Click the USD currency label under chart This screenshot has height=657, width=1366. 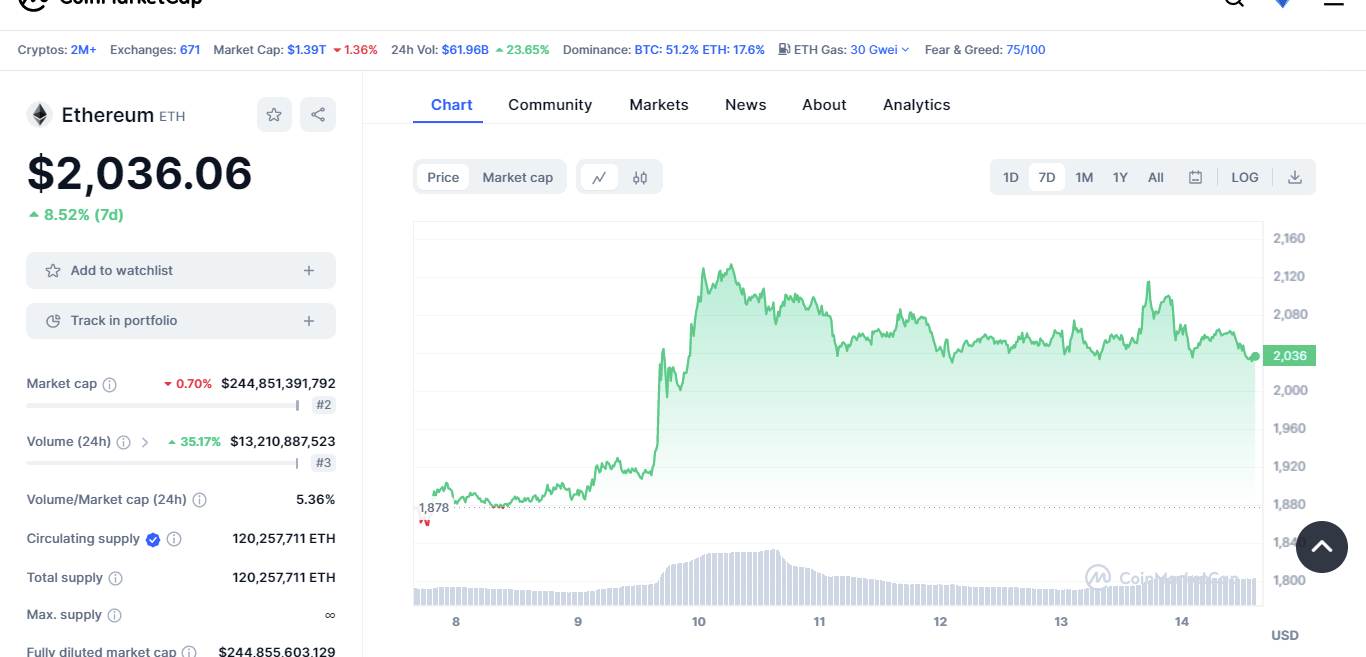[1285, 636]
